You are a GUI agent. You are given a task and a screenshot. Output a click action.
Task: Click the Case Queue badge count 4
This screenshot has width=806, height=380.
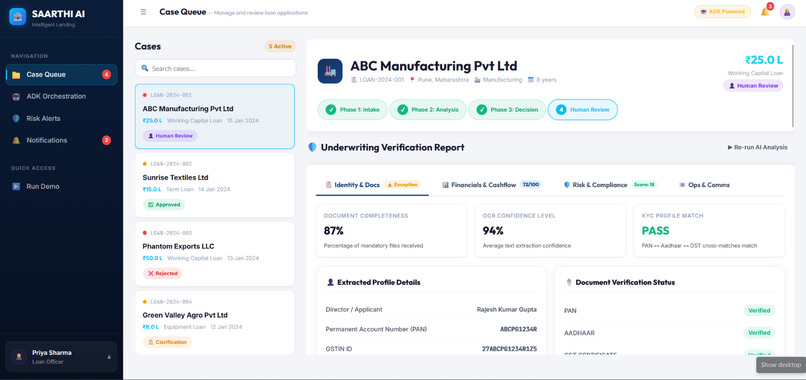pyautogui.click(x=106, y=75)
